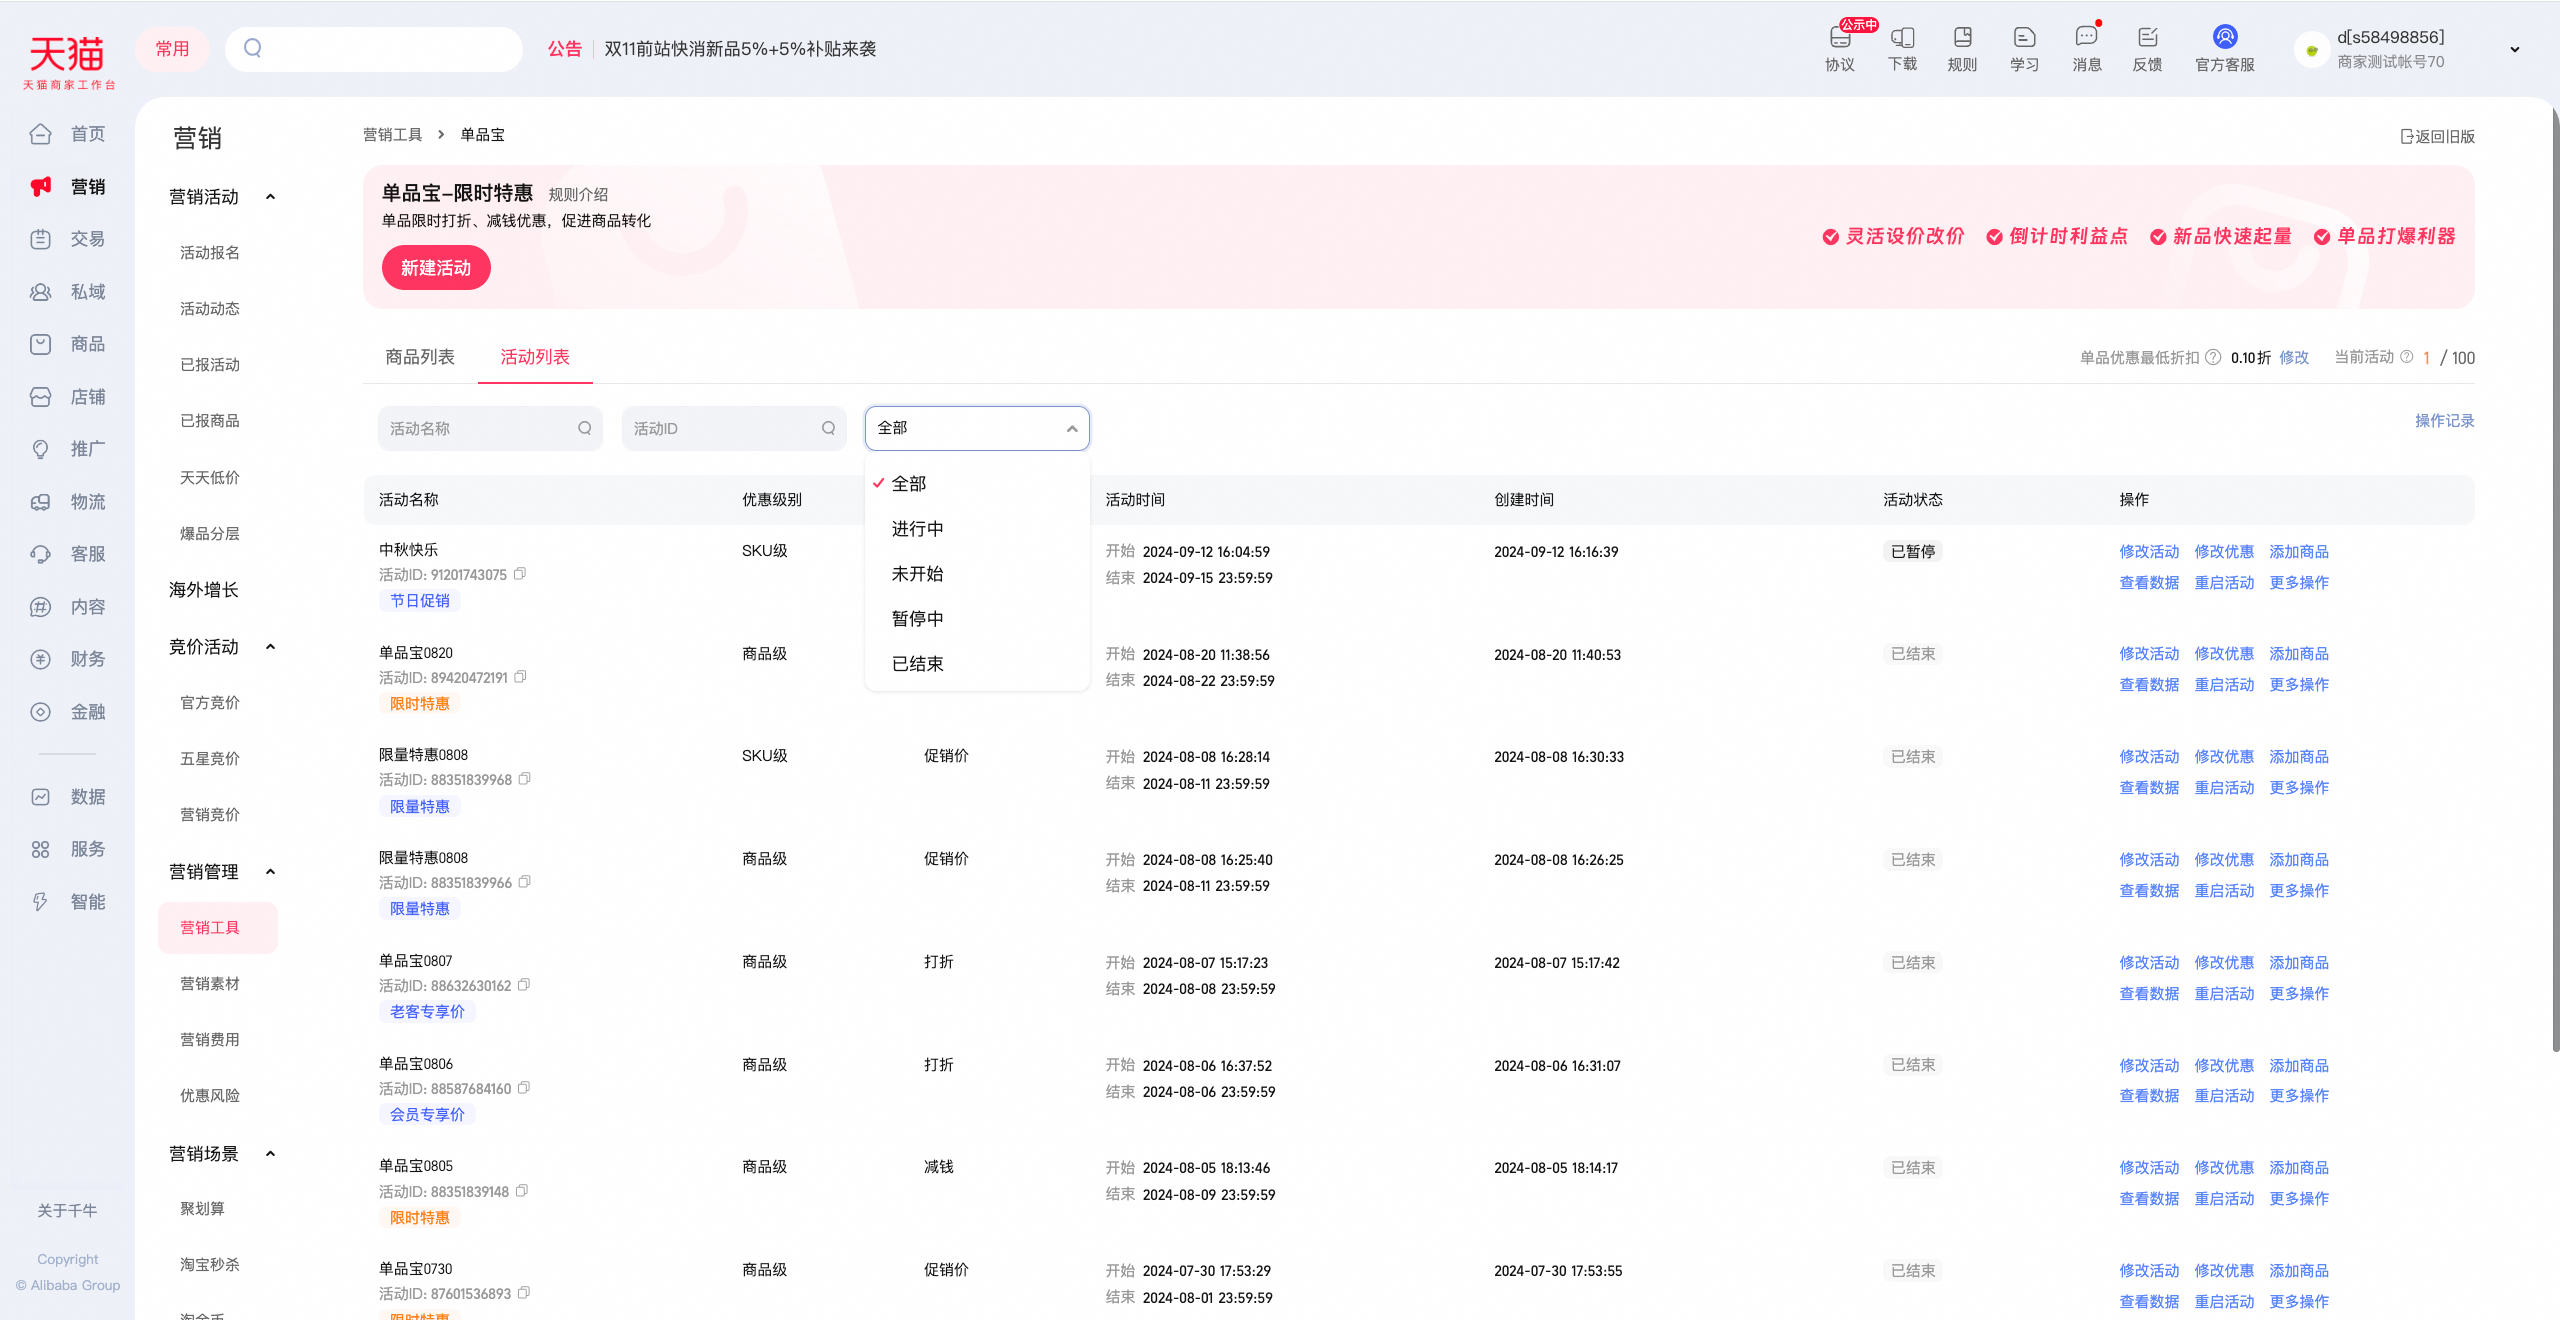Switch to 商品列表 tab
The image size is (2560, 1320).
click(x=420, y=357)
